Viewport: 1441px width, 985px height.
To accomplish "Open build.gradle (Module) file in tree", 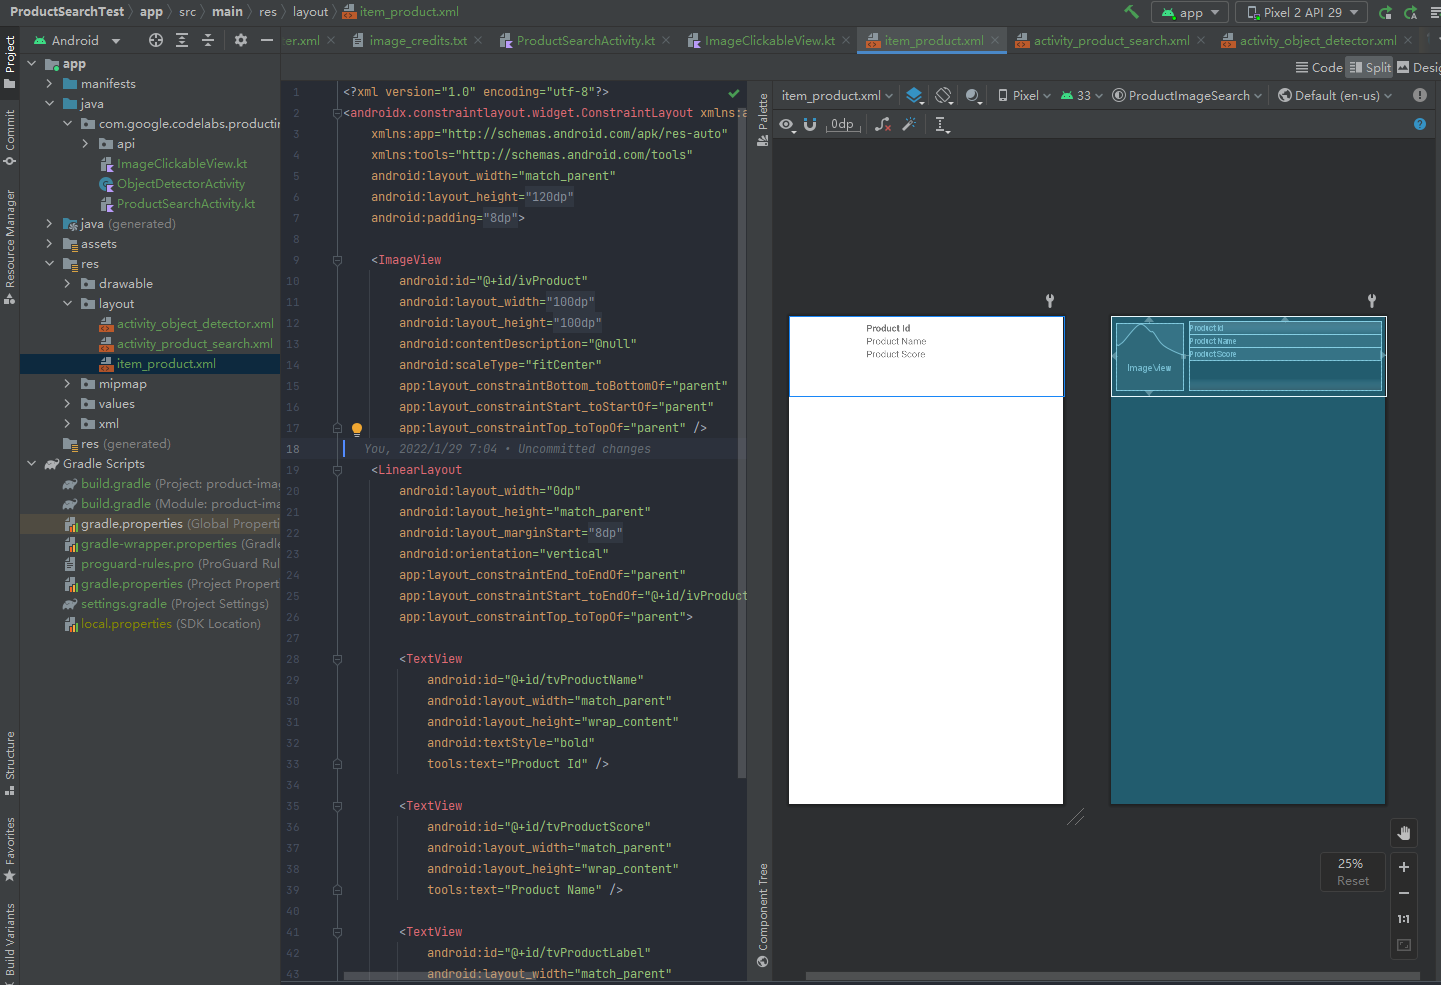I will [171, 504].
